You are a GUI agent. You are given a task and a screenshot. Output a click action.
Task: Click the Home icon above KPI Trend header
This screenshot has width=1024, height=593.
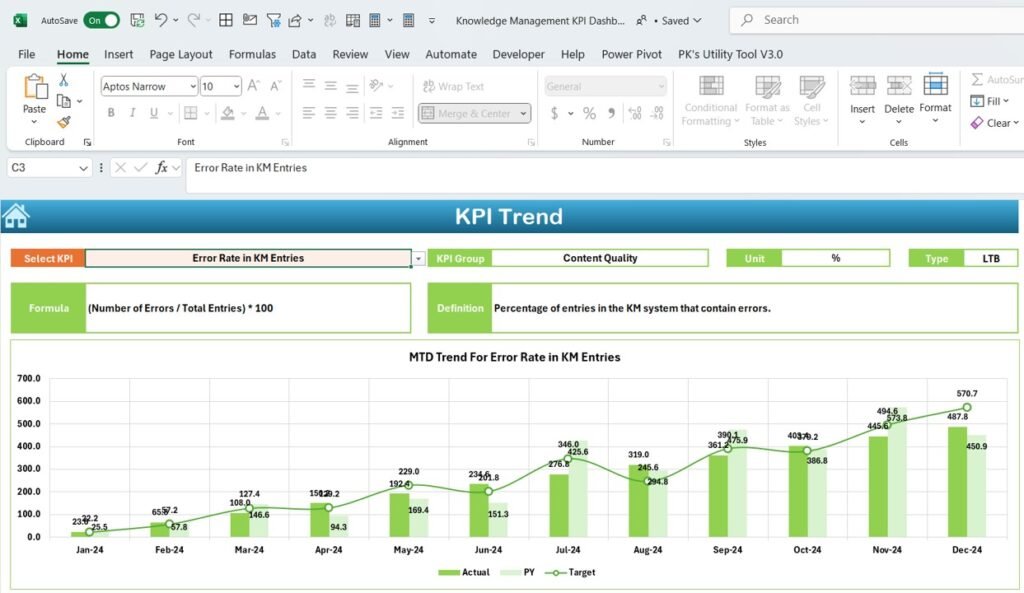(16, 216)
